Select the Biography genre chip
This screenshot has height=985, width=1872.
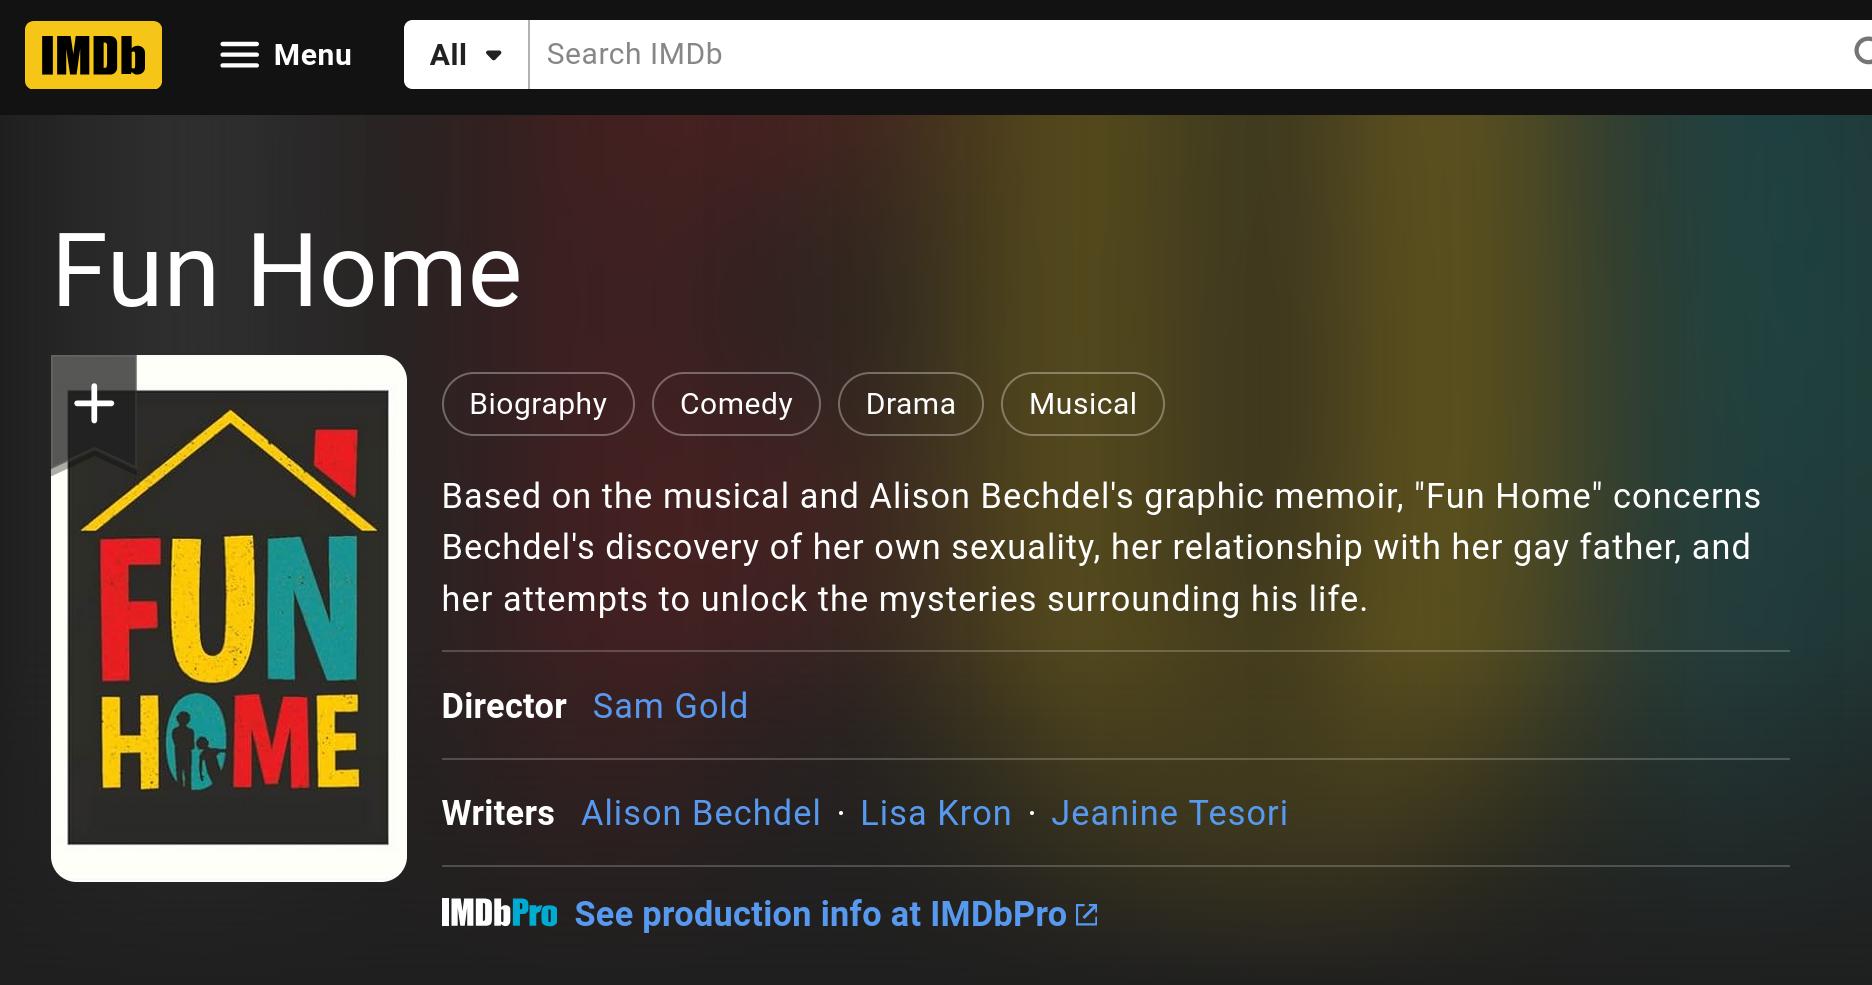(x=538, y=404)
